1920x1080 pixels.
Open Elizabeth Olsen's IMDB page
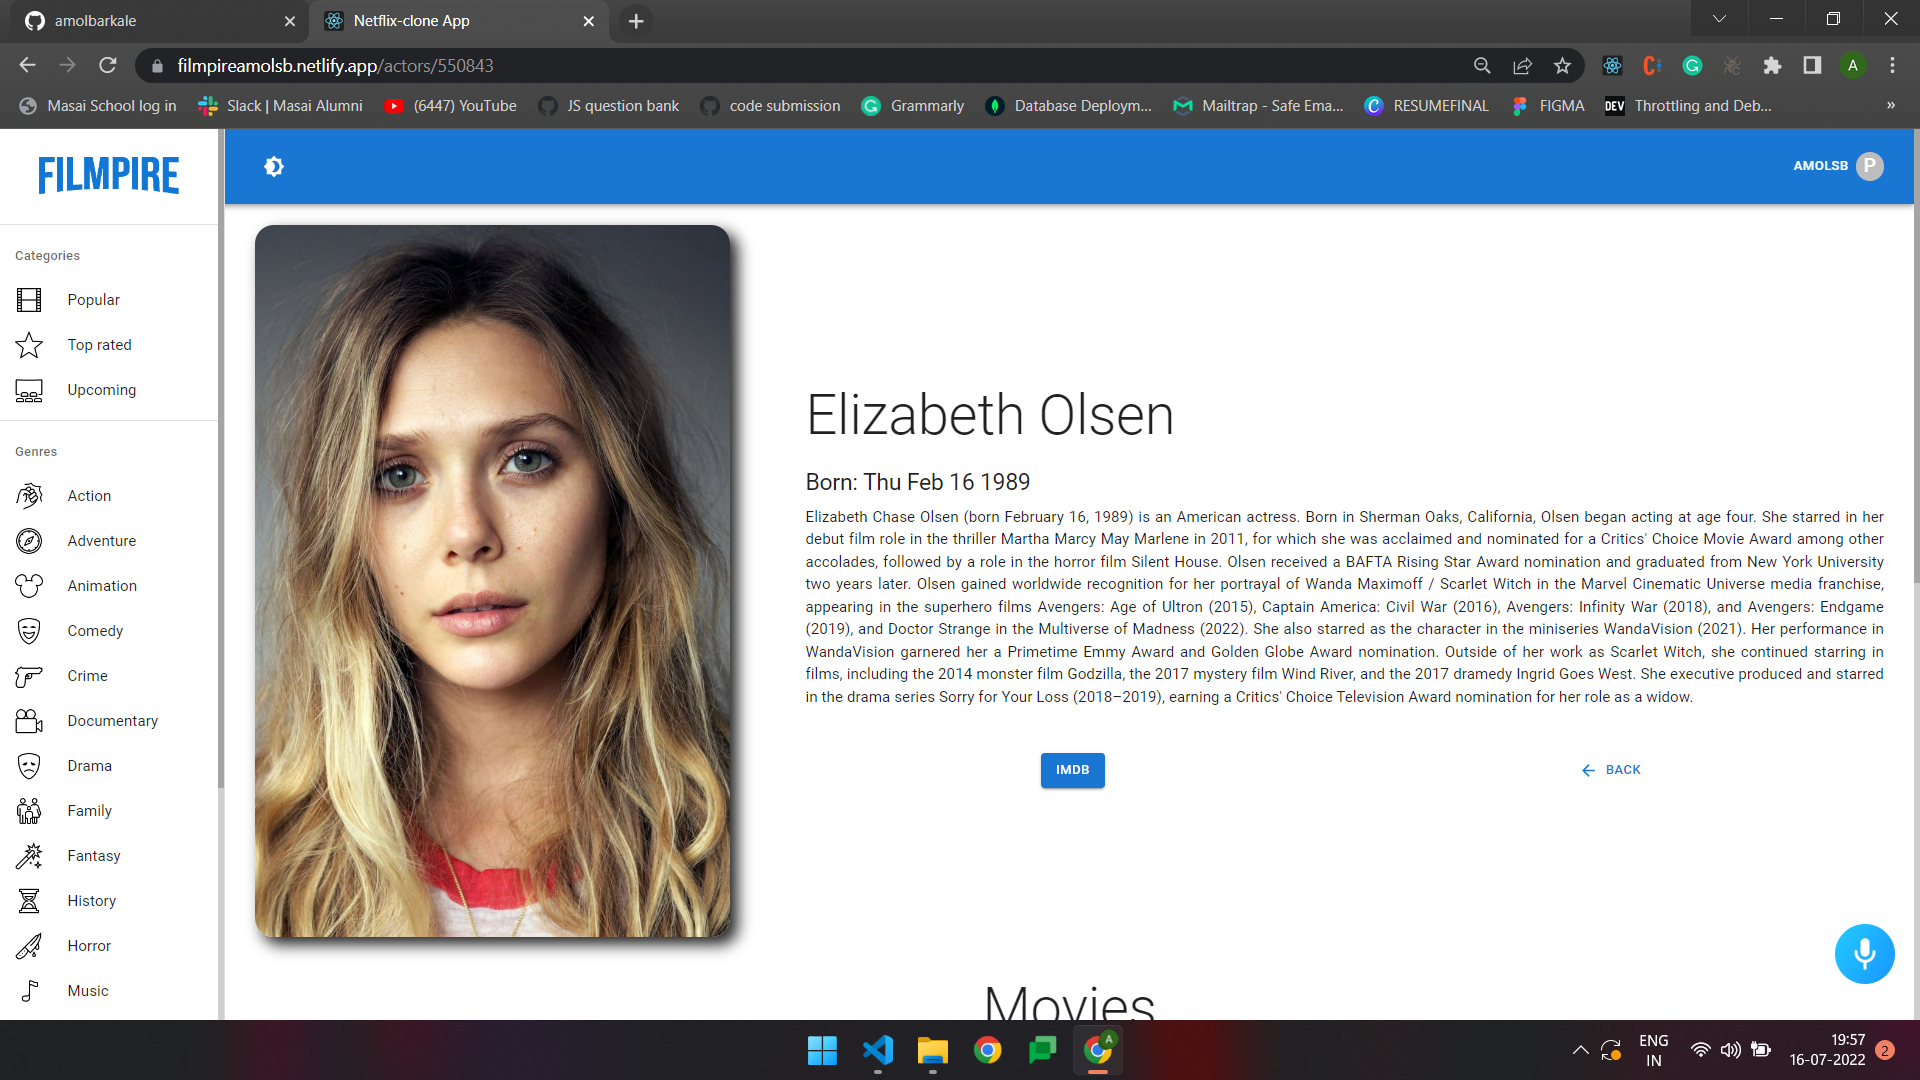click(1072, 770)
